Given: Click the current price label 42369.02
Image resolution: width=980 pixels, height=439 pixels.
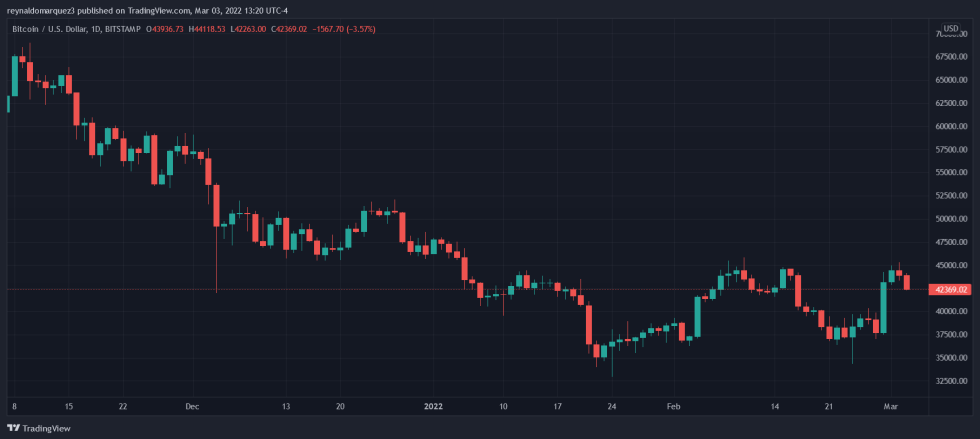Looking at the screenshot, I should (x=952, y=290).
